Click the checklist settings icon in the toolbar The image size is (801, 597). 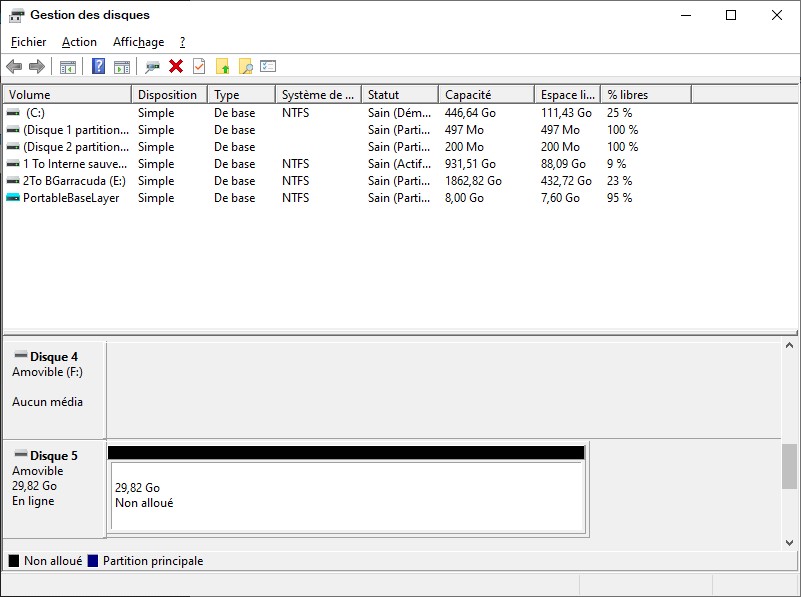(268, 67)
